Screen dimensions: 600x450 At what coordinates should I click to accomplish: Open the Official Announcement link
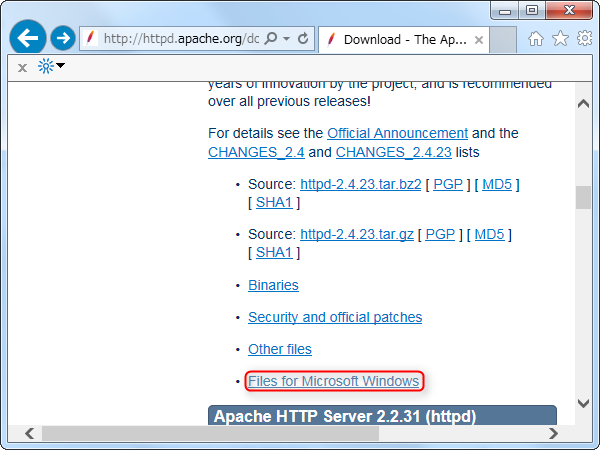(397, 133)
